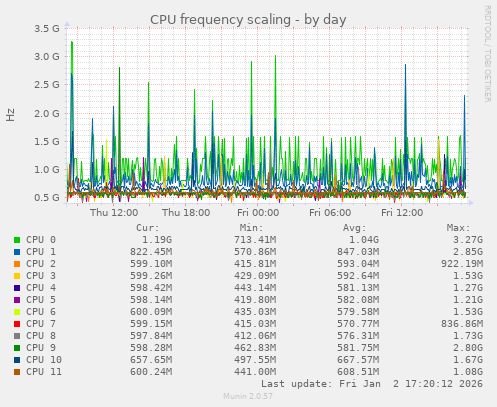Click the CPU 6 lime legend swatch

click(17, 312)
